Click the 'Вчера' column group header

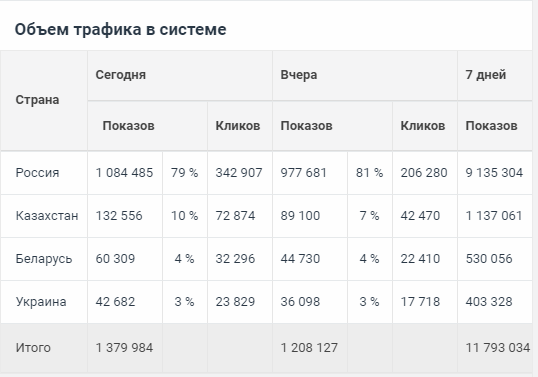(x=299, y=75)
